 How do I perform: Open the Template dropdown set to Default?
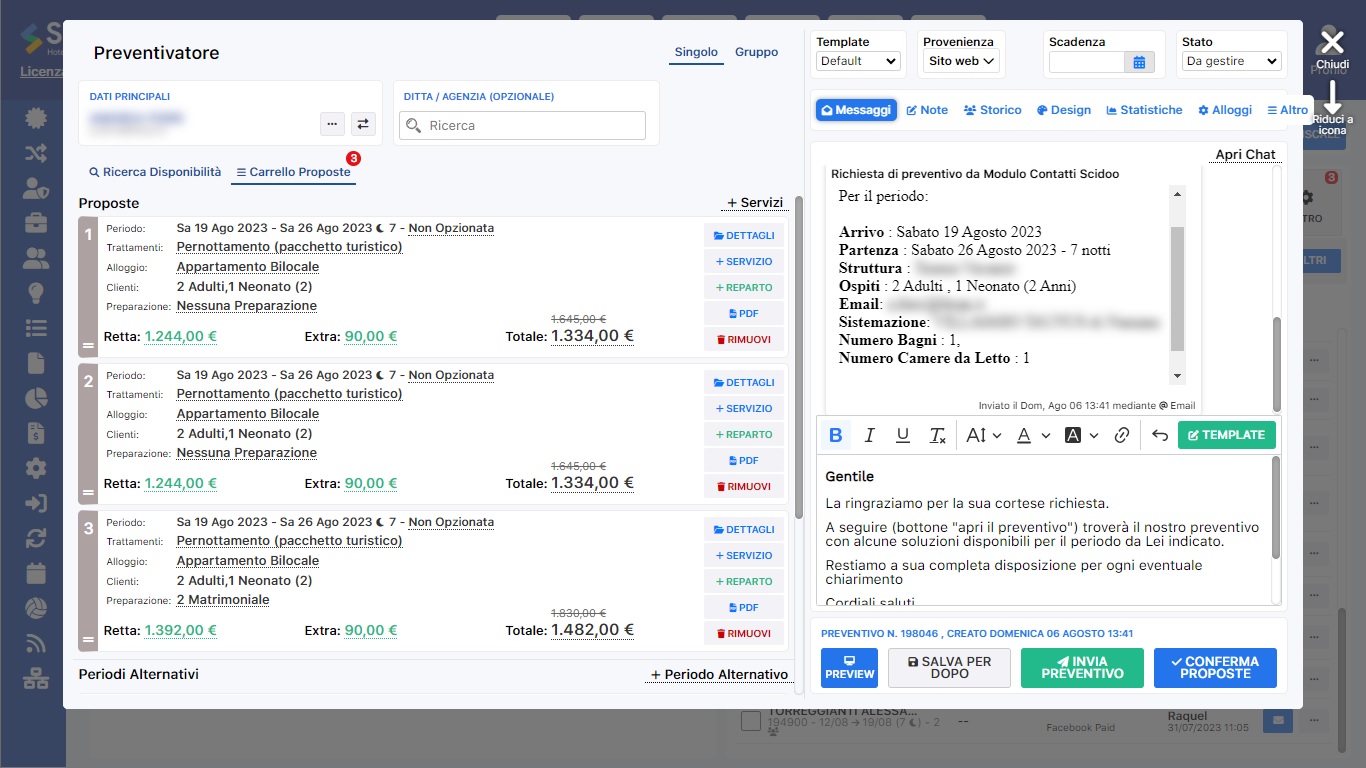858,61
